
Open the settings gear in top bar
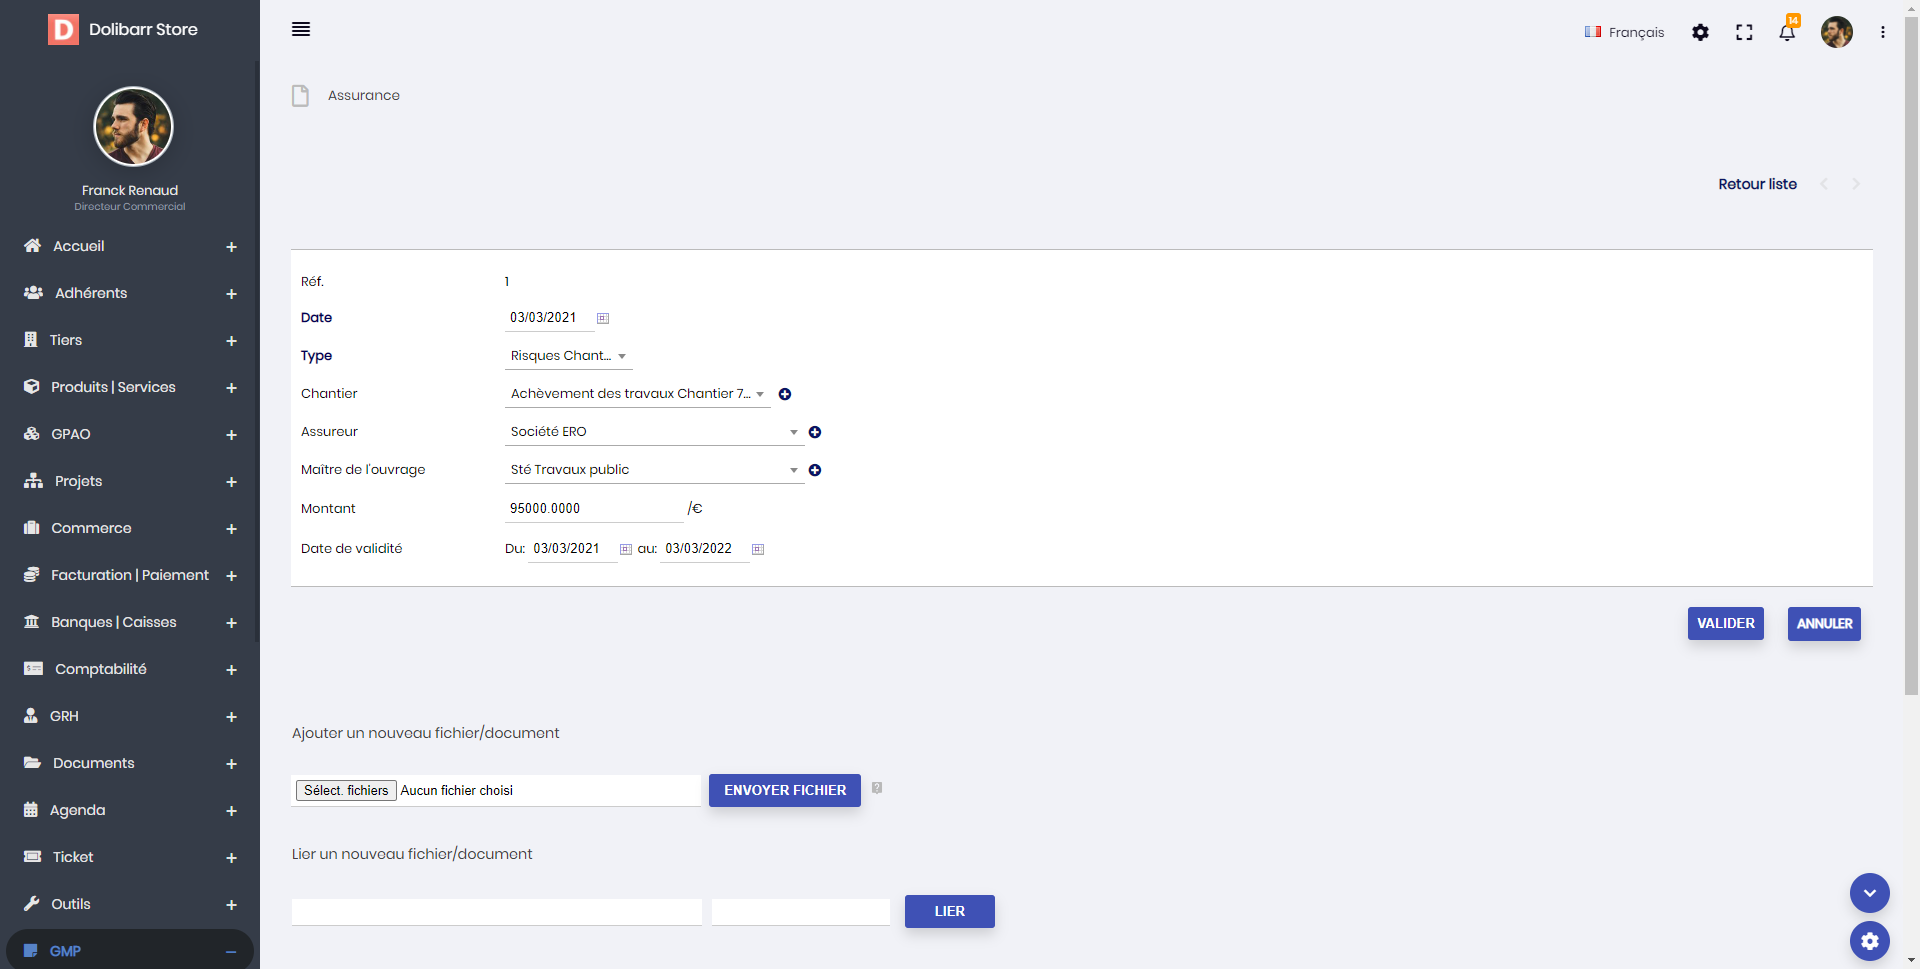click(x=1700, y=32)
